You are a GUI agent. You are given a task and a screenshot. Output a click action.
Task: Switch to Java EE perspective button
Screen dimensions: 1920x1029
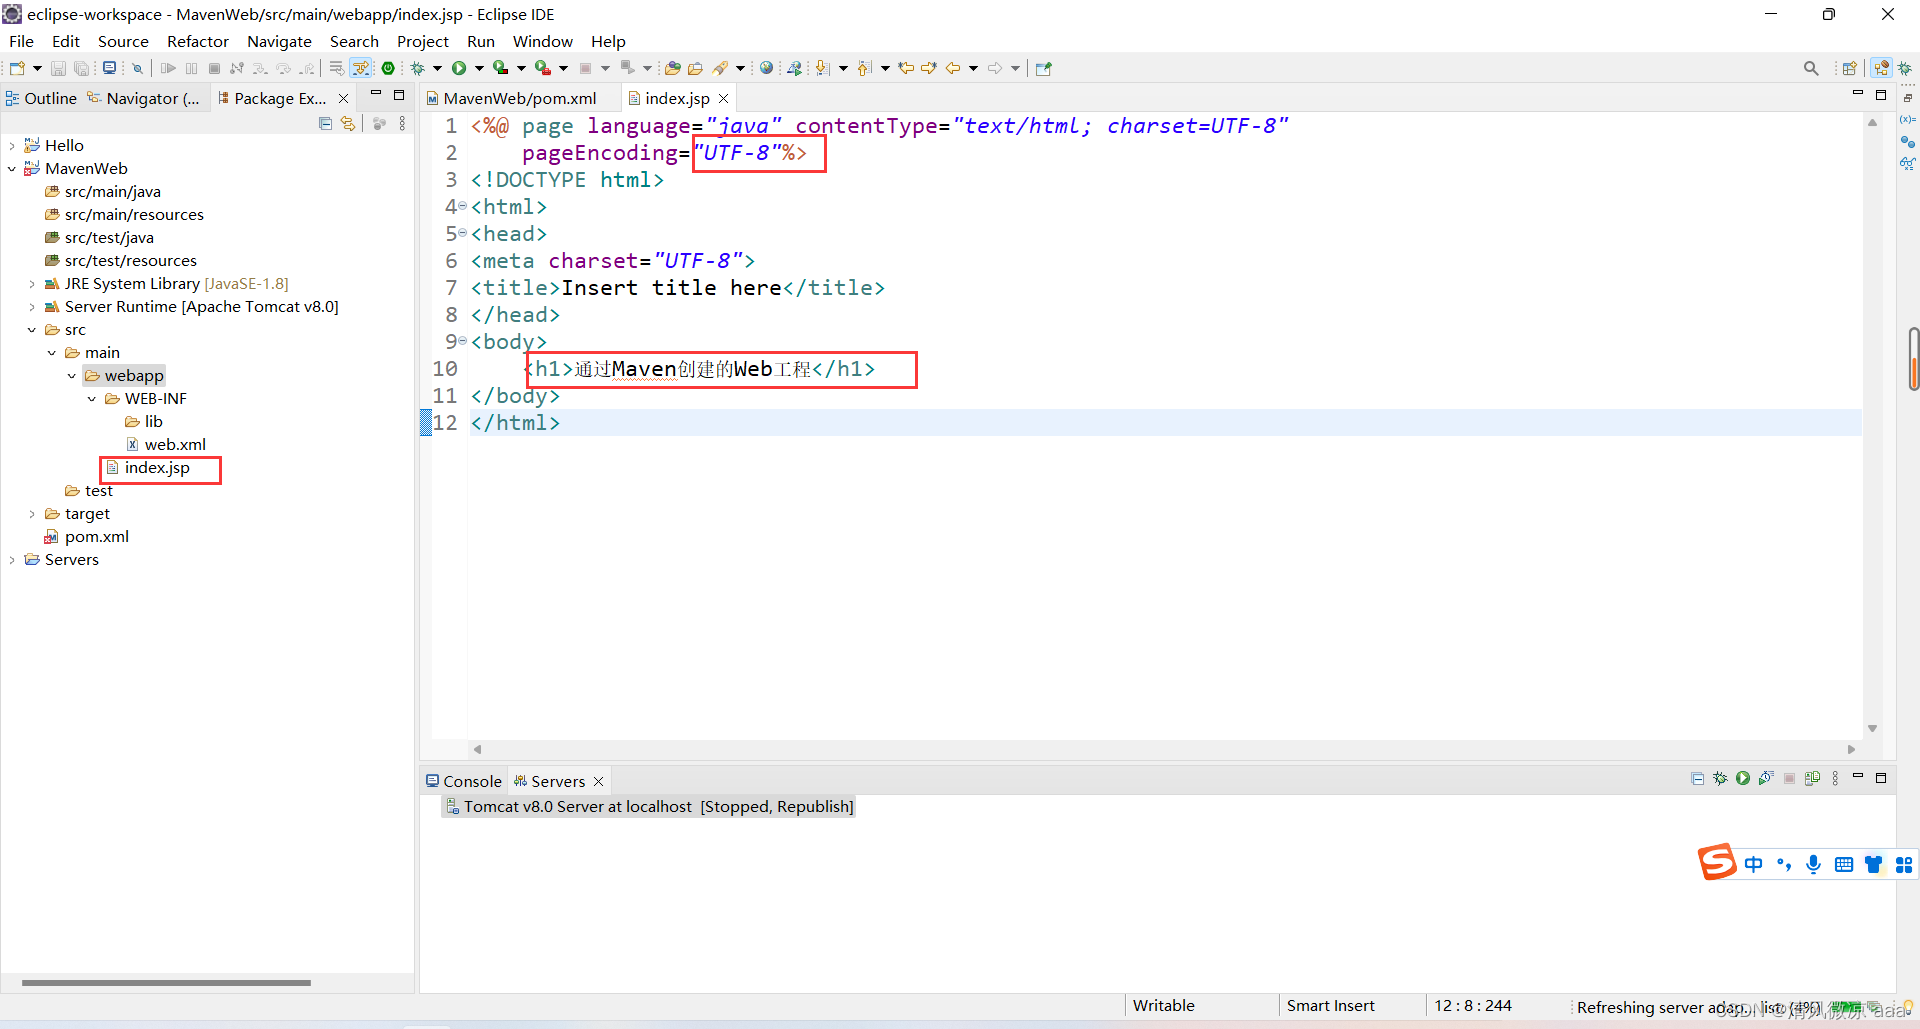point(1882,68)
